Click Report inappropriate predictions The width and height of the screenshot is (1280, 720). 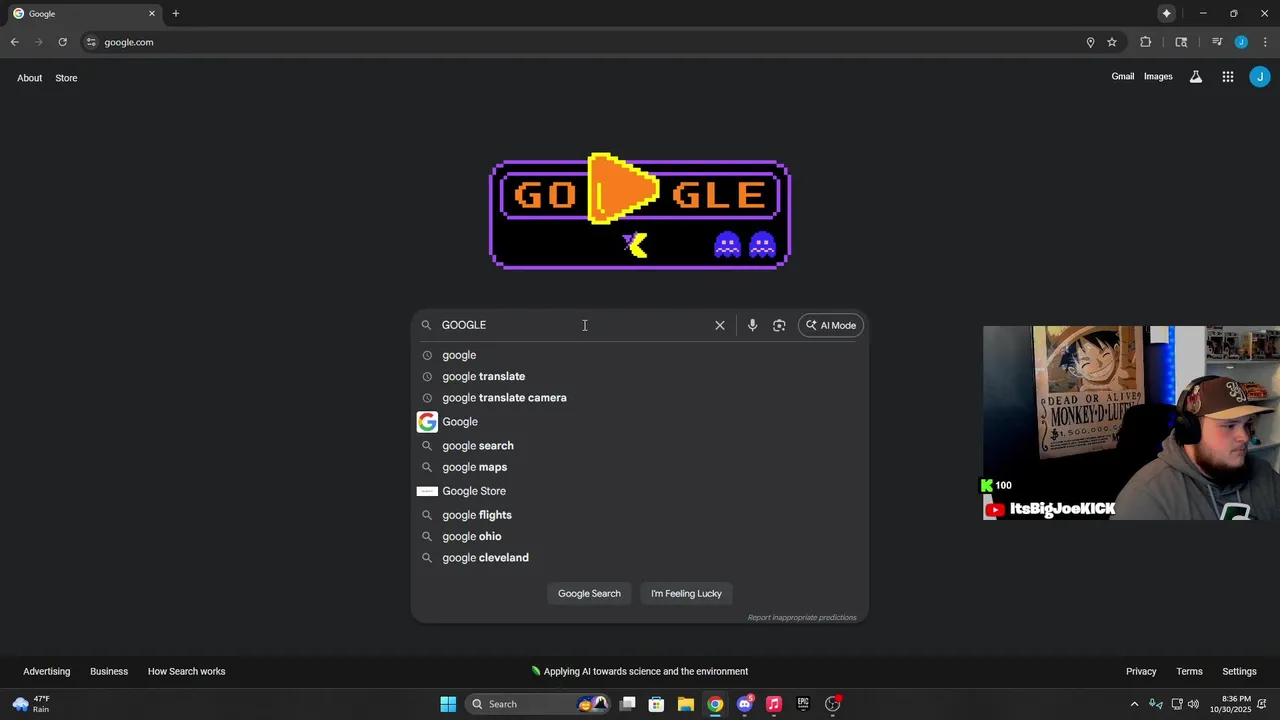click(802, 617)
